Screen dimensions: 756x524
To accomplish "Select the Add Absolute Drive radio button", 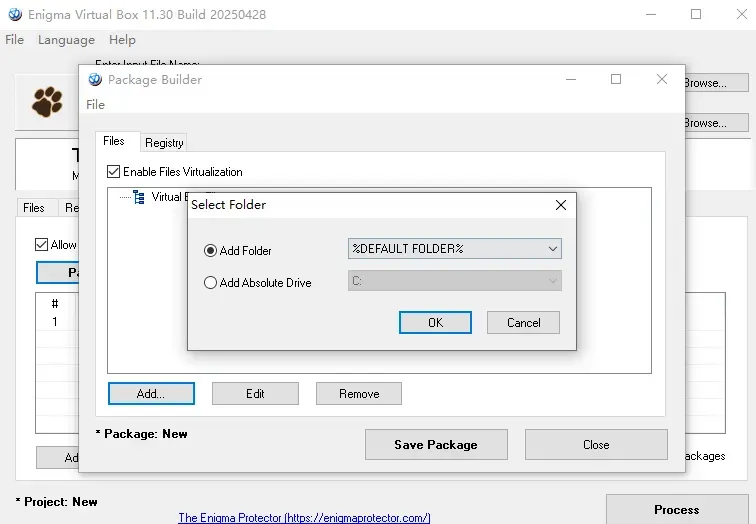I will [x=210, y=282].
